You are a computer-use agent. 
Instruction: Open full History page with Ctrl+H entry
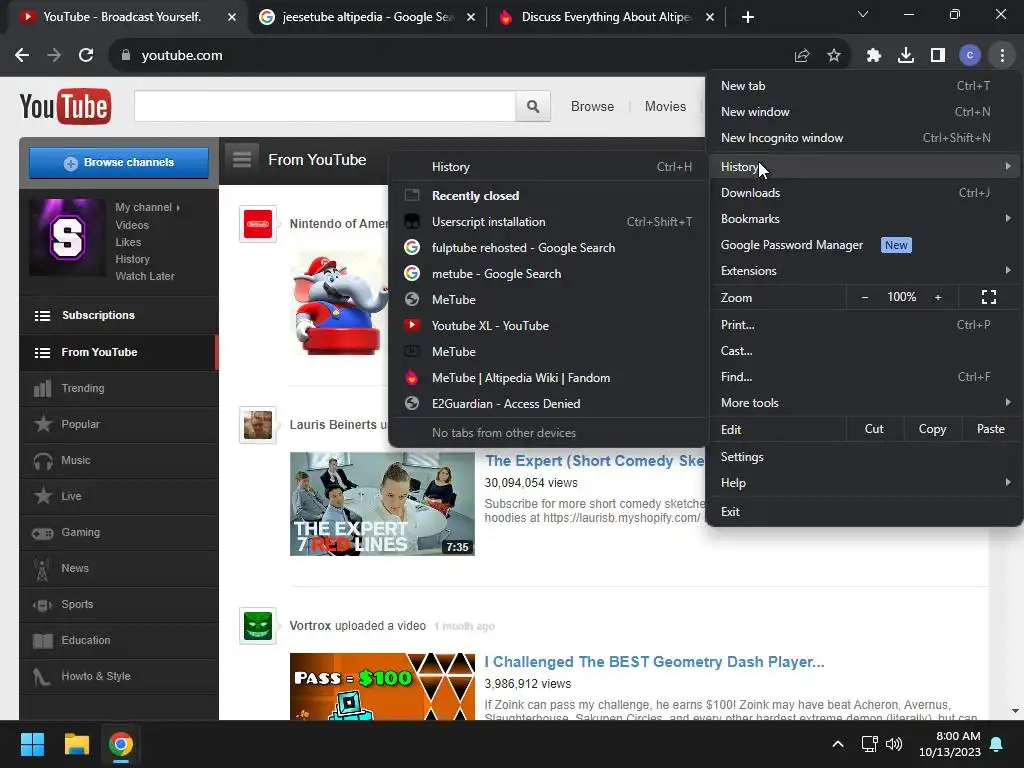(549, 167)
